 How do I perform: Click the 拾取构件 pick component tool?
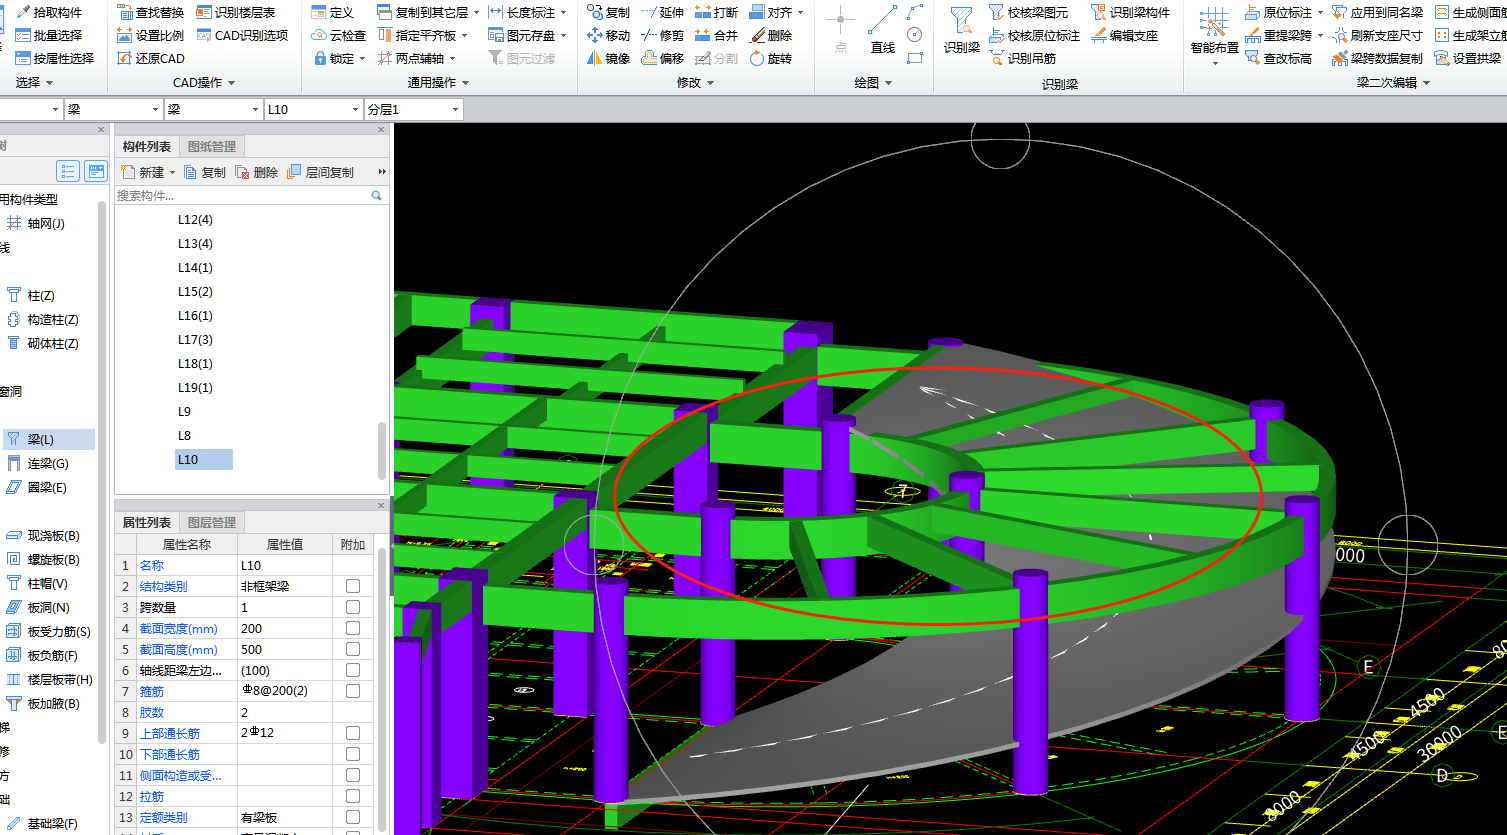click(49, 12)
